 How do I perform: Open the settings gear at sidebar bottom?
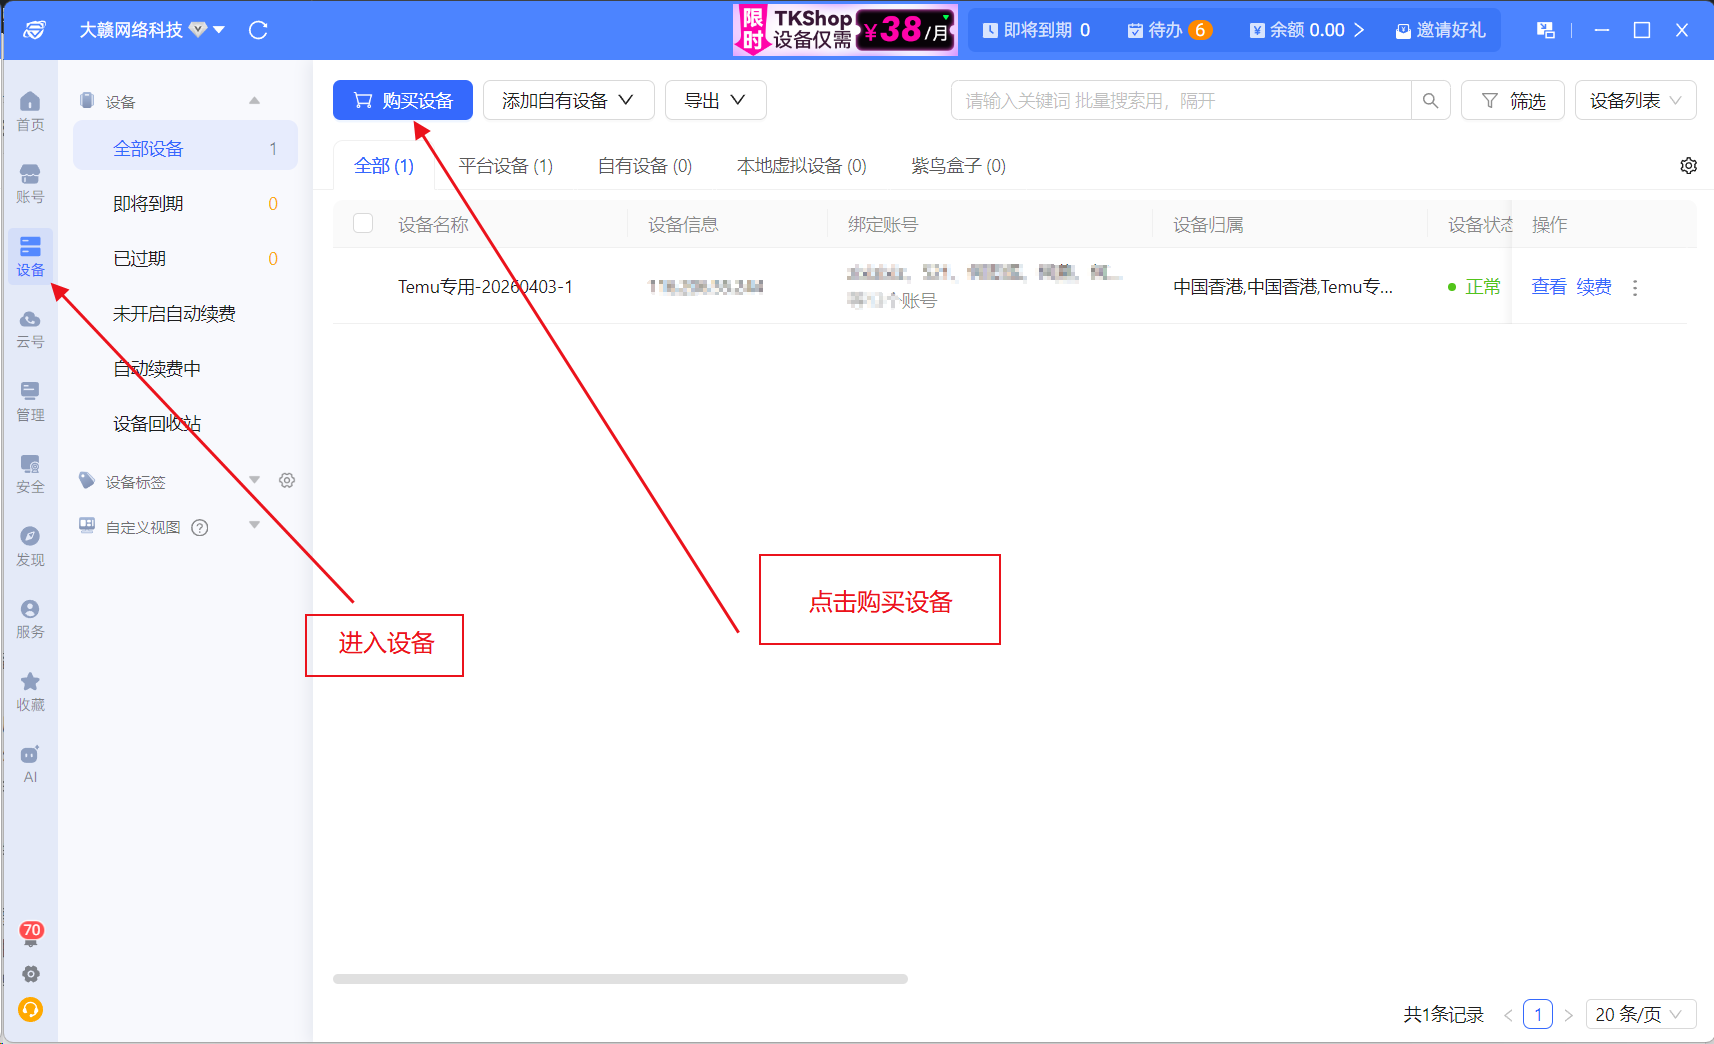[x=31, y=974]
